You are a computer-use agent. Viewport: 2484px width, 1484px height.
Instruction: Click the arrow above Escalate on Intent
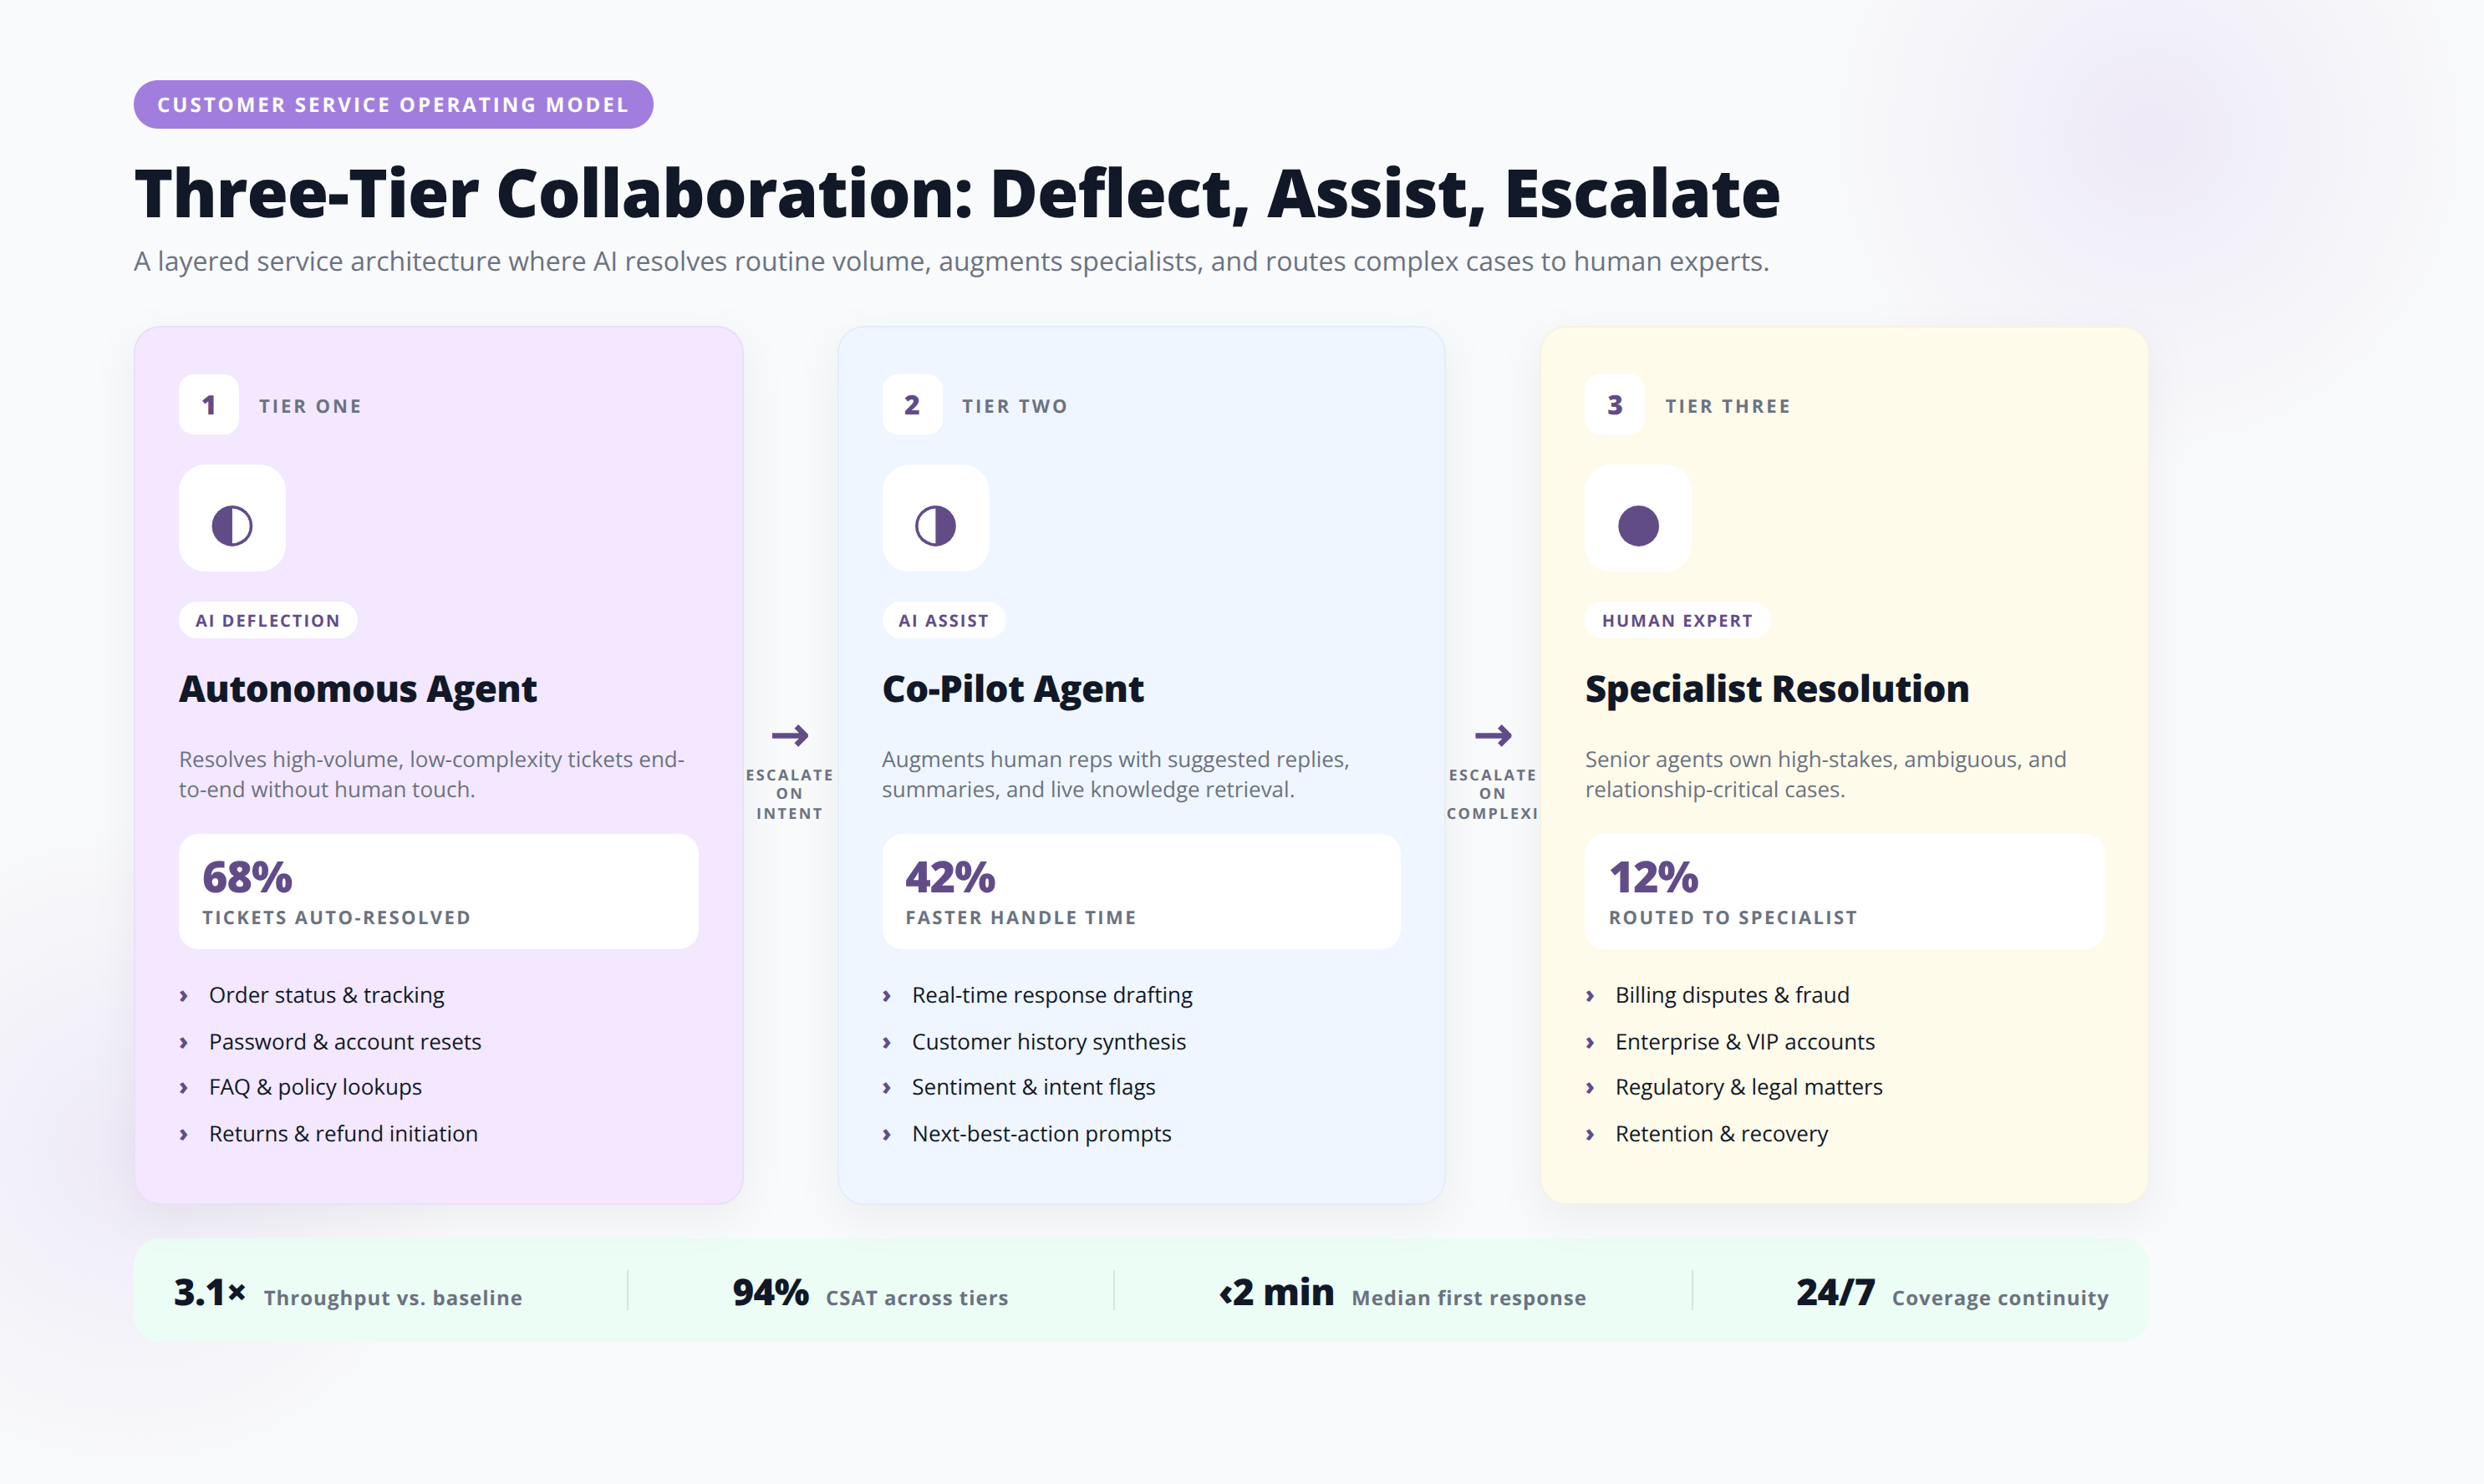790,735
